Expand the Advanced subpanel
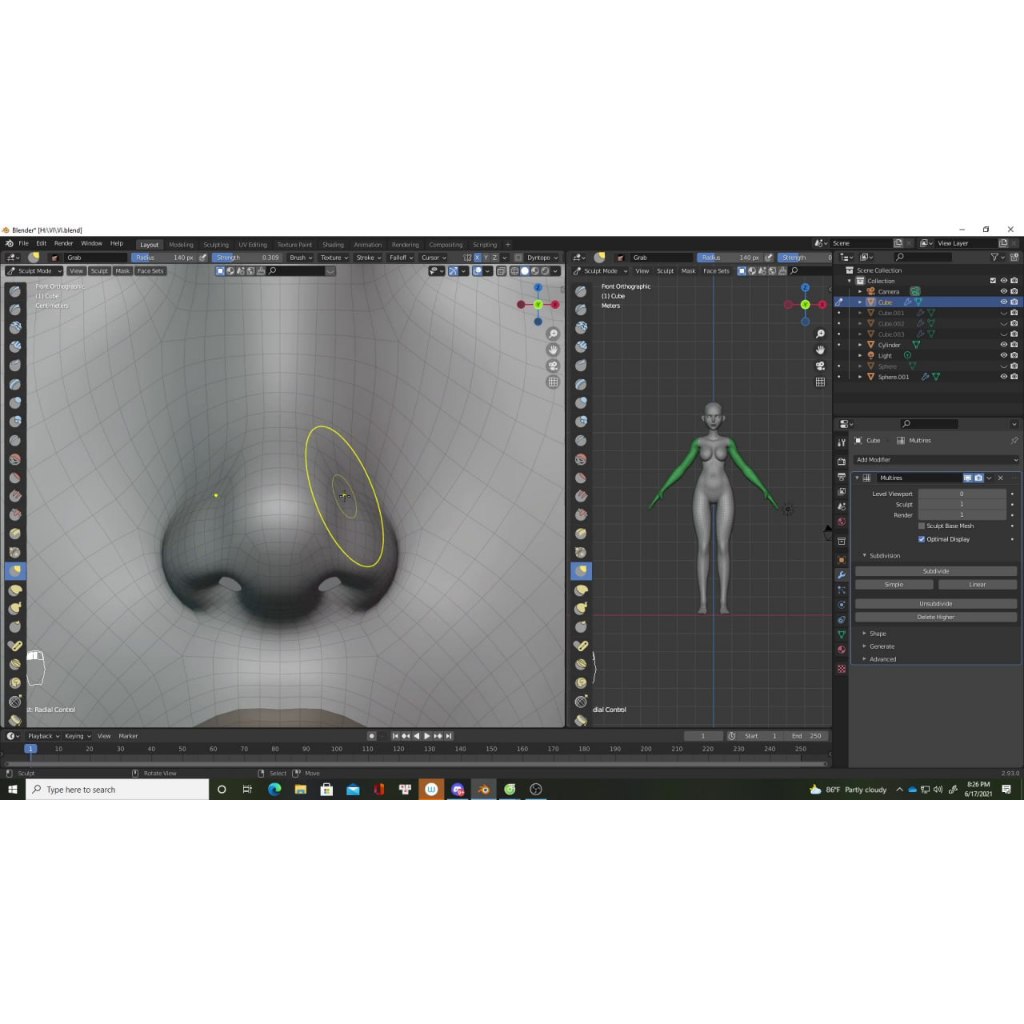1024x1024 pixels. (x=882, y=659)
